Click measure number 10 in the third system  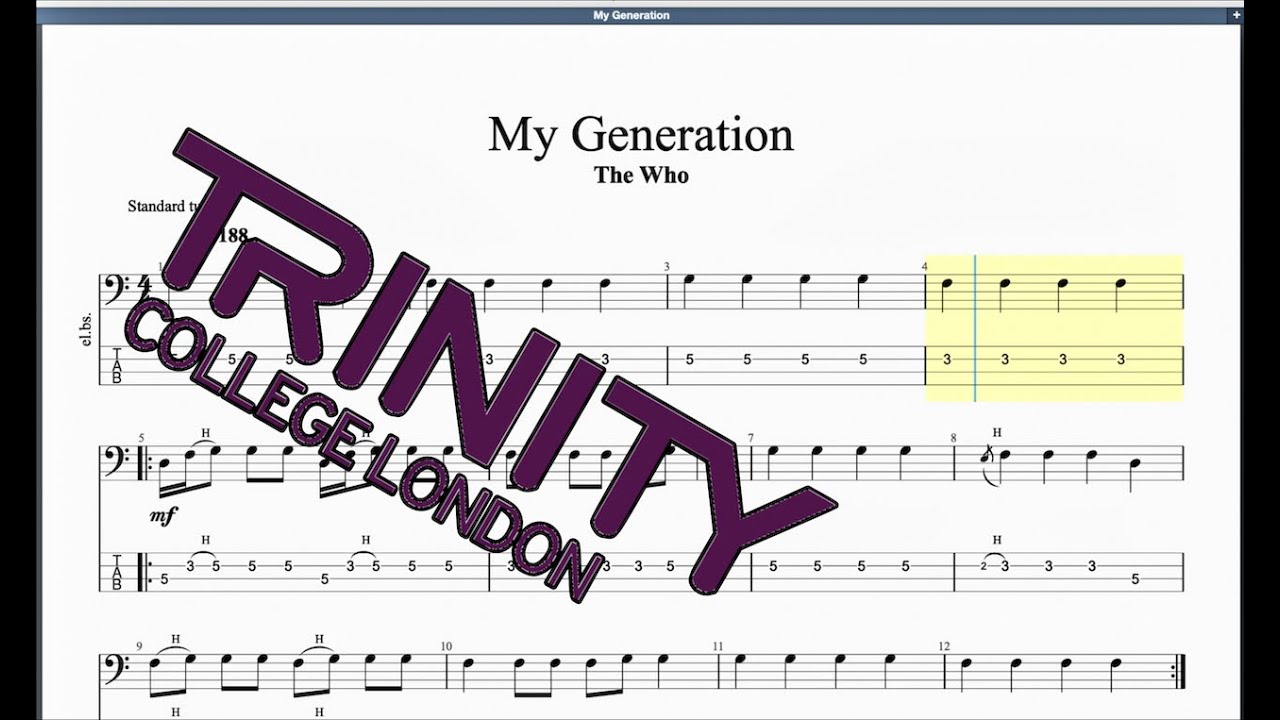(x=446, y=646)
